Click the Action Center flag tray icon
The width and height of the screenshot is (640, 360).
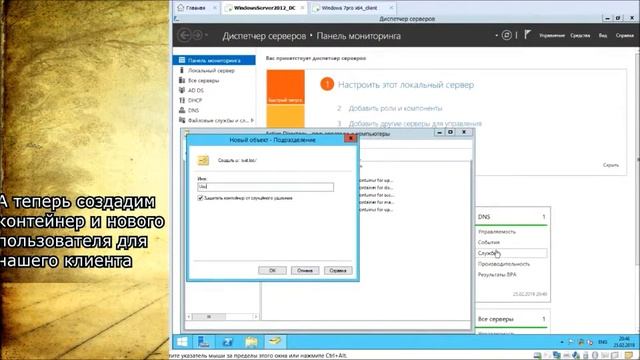pyautogui.click(x=571, y=342)
